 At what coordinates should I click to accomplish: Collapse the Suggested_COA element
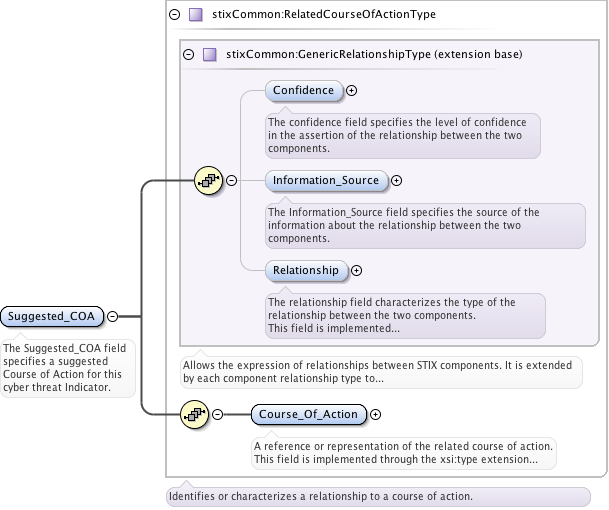[113, 316]
